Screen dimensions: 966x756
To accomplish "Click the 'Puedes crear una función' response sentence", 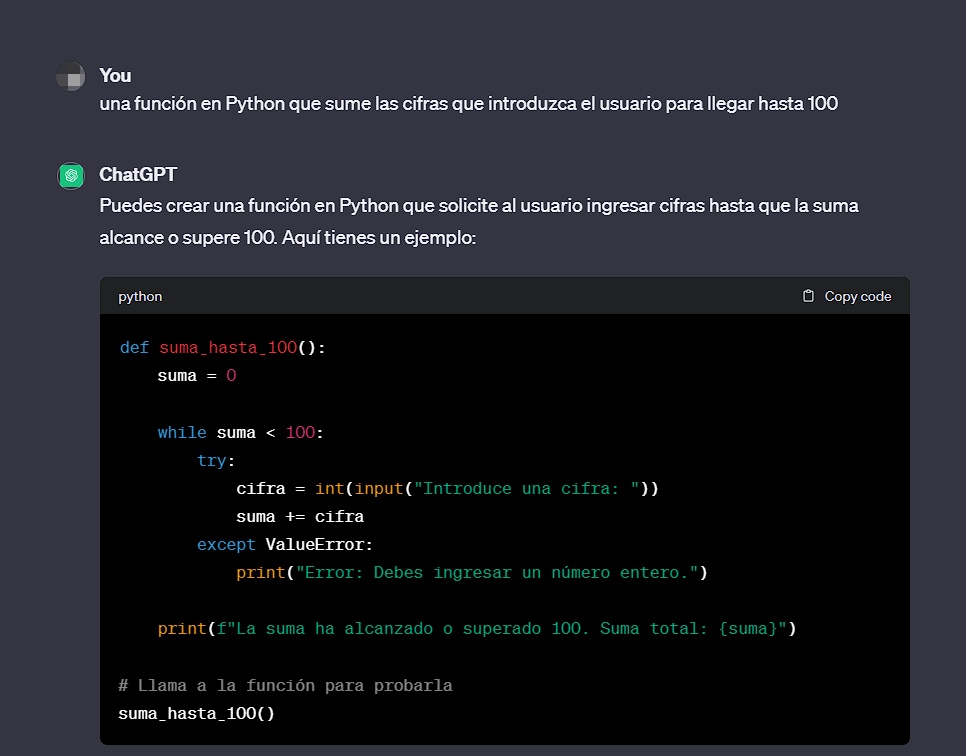I will [x=479, y=221].
